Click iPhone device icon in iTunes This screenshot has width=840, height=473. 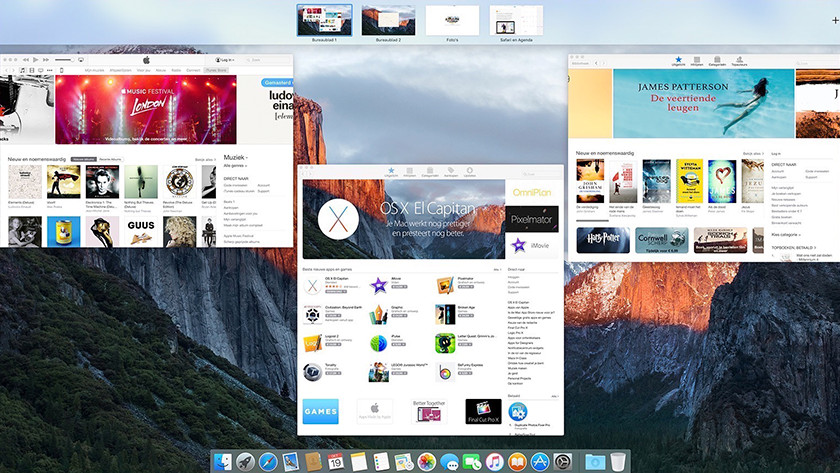tap(61, 70)
